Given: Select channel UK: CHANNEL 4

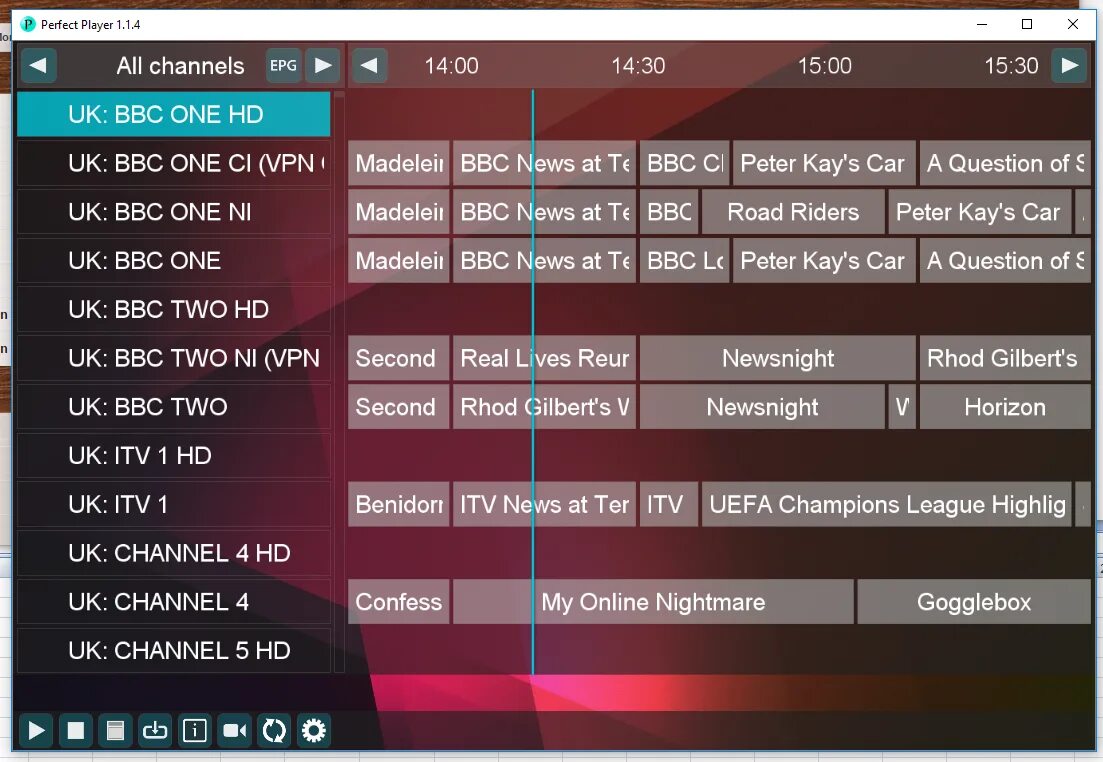Looking at the screenshot, I should click(x=174, y=602).
